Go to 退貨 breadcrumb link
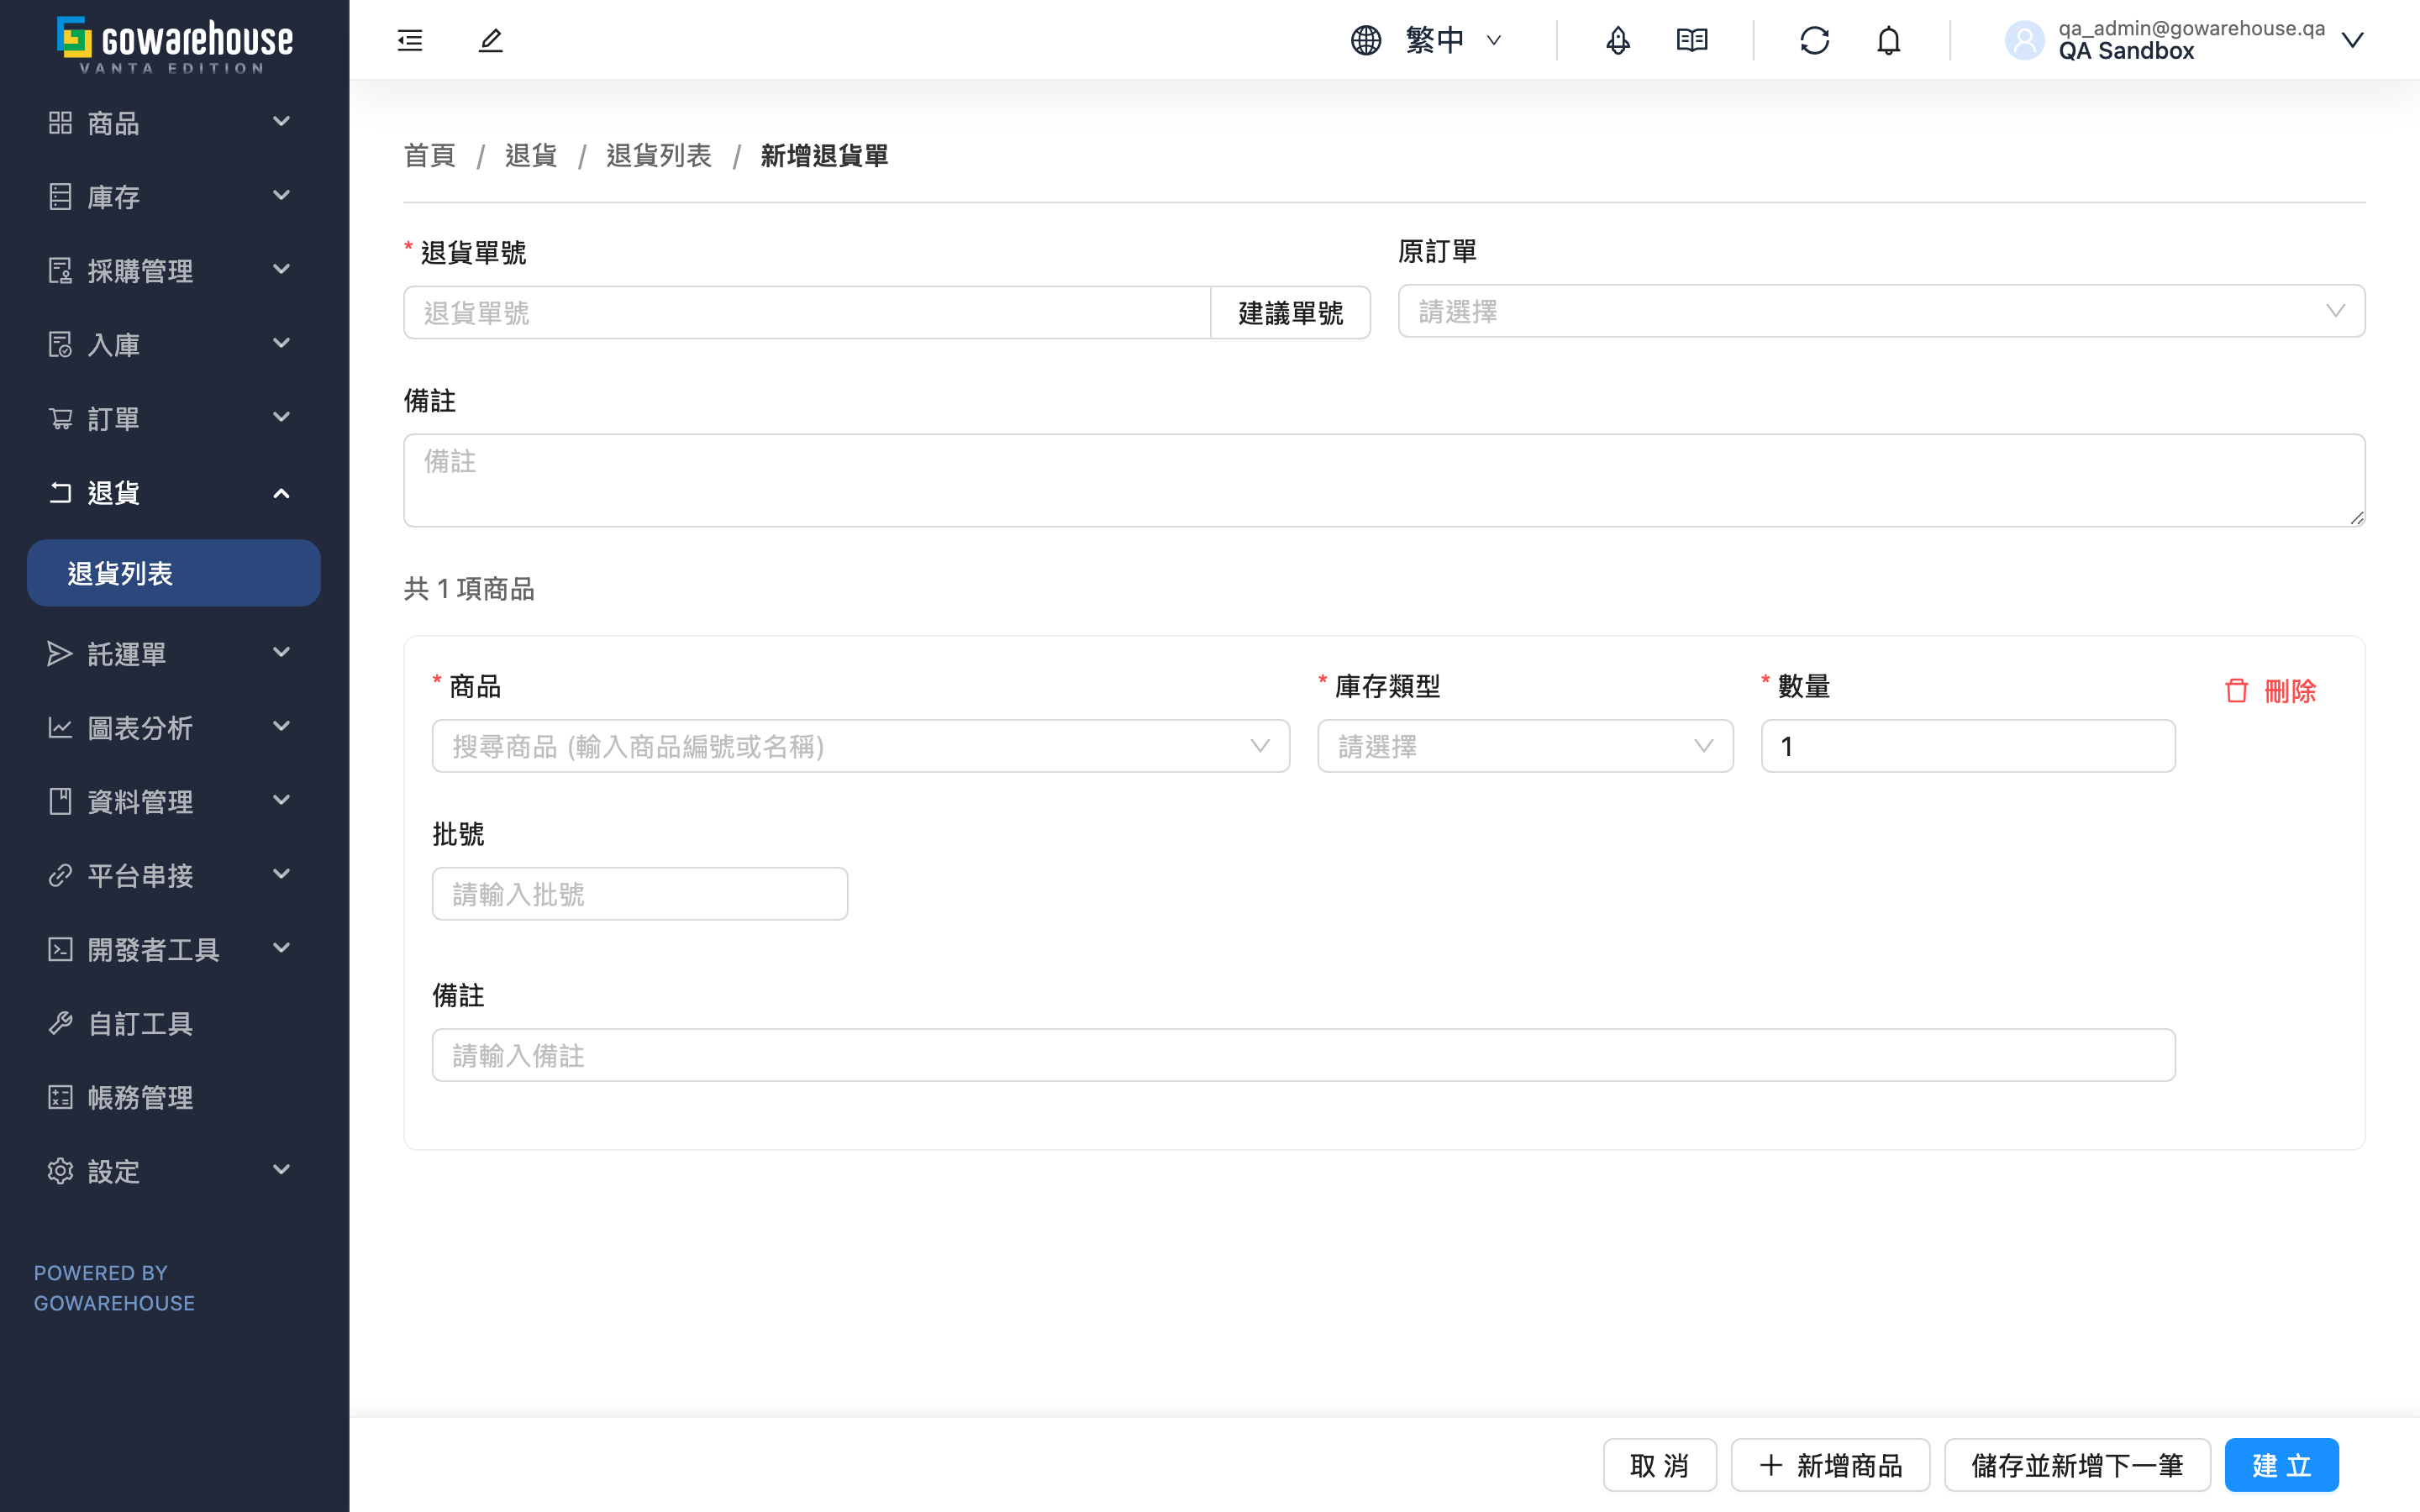The image size is (2420, 1512). (531, 155)
